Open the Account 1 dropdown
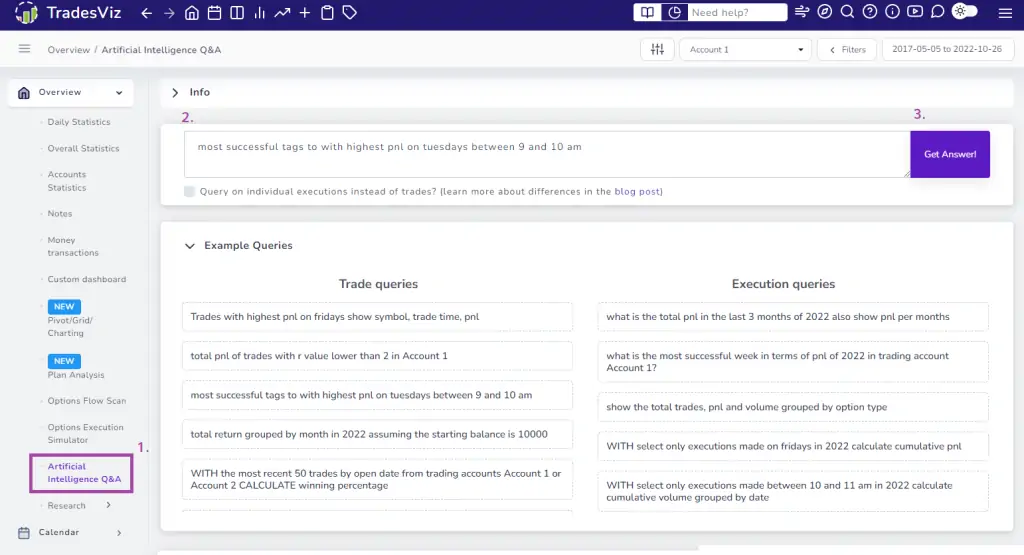This screenshot has height=555, width=1024. point(745,50)
